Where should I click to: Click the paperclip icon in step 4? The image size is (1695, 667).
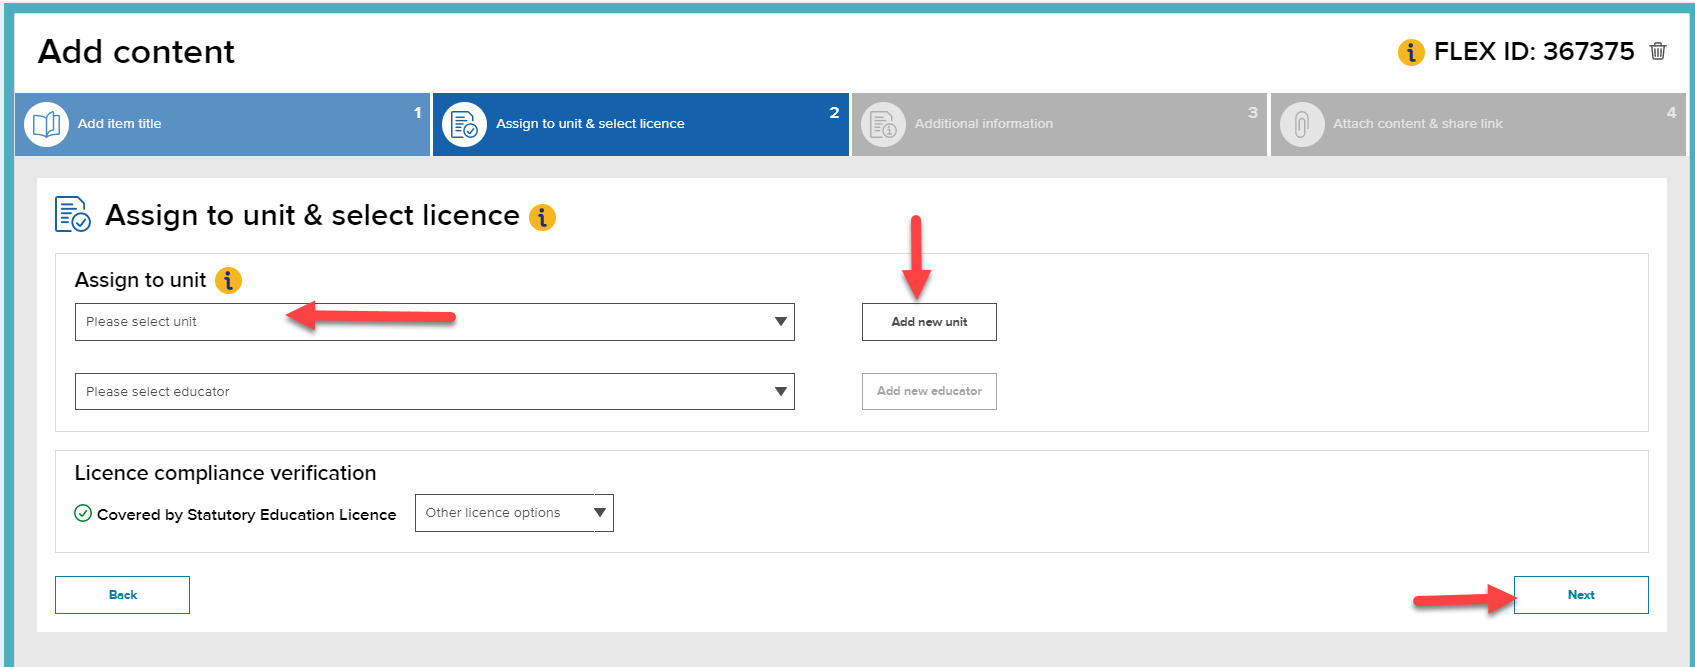[1302, 124]
